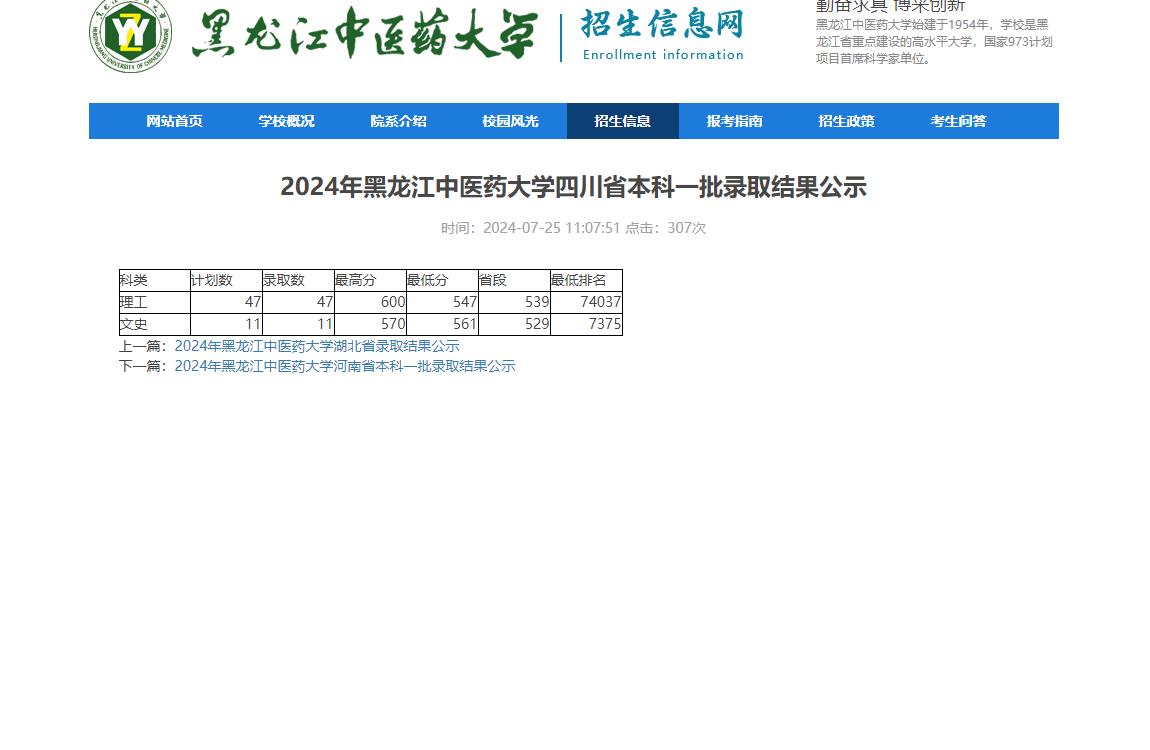The height and width of the screenshot is (750, 1150).
Task: Open previous article about 湖北省录取结果公示
Action: pos(317,346)
